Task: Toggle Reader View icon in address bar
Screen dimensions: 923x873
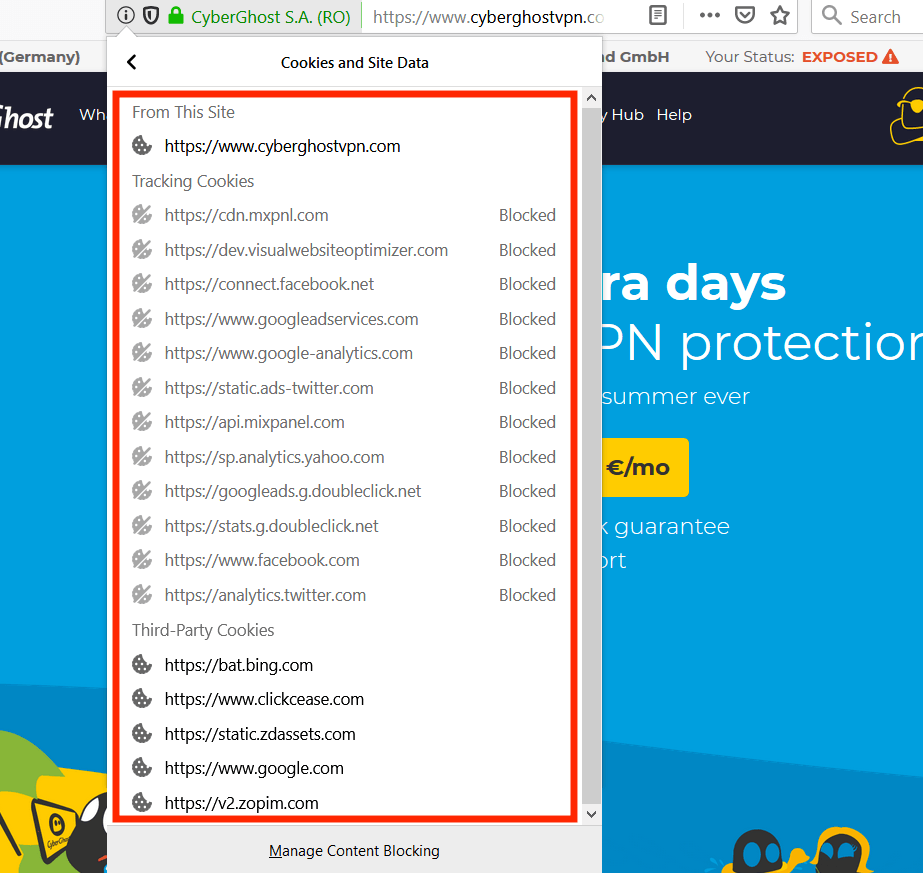Action: pos(658,16)
